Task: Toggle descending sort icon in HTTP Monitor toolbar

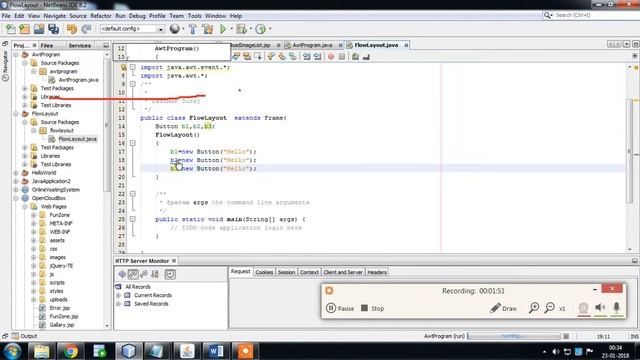Action: pos(155,274)
